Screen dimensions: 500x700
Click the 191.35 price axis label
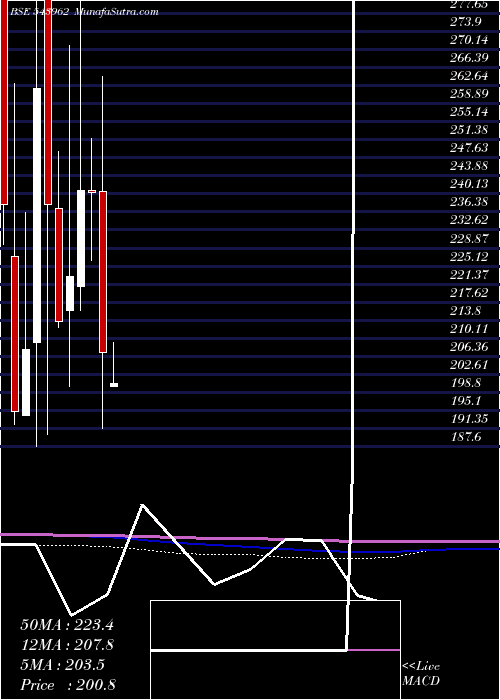469,419
